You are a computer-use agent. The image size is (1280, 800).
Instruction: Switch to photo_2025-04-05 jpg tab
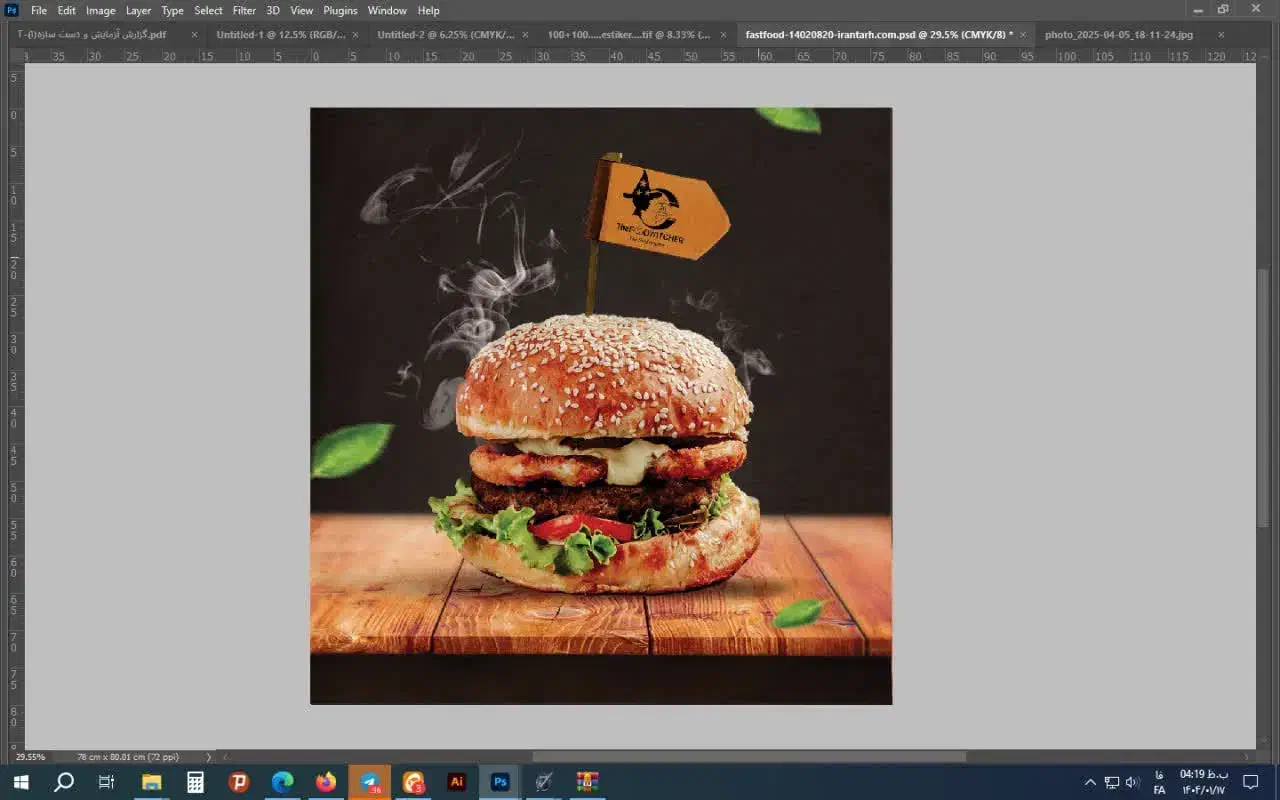pyautogui.click(x=1118, y=34)
